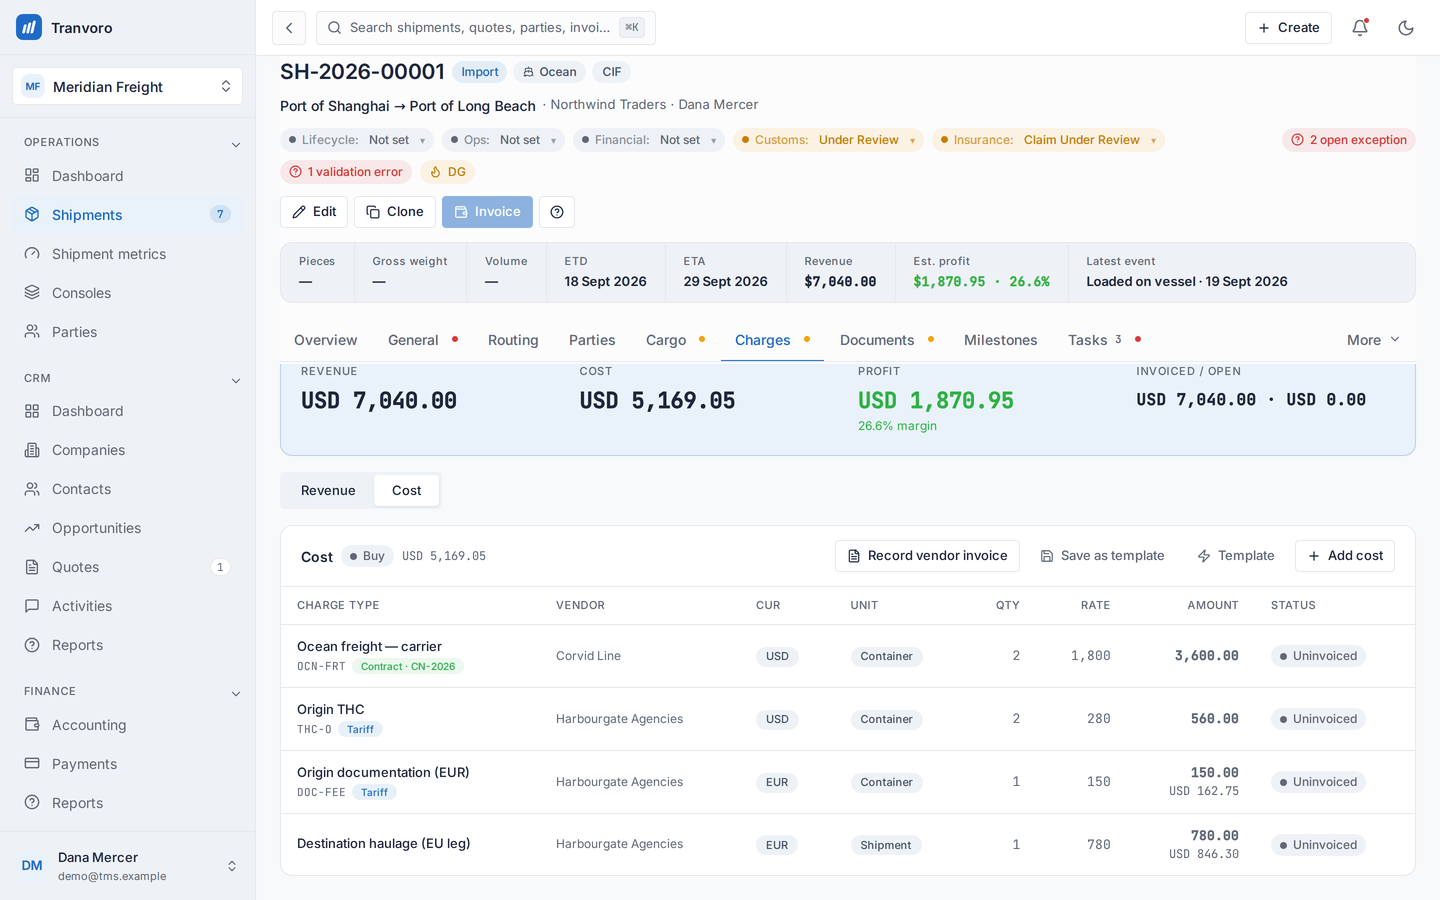Image resolution: width=1440 pixels, height=900 pixels.
Task: Go back with the left chevron button
Action: point(289,28)
